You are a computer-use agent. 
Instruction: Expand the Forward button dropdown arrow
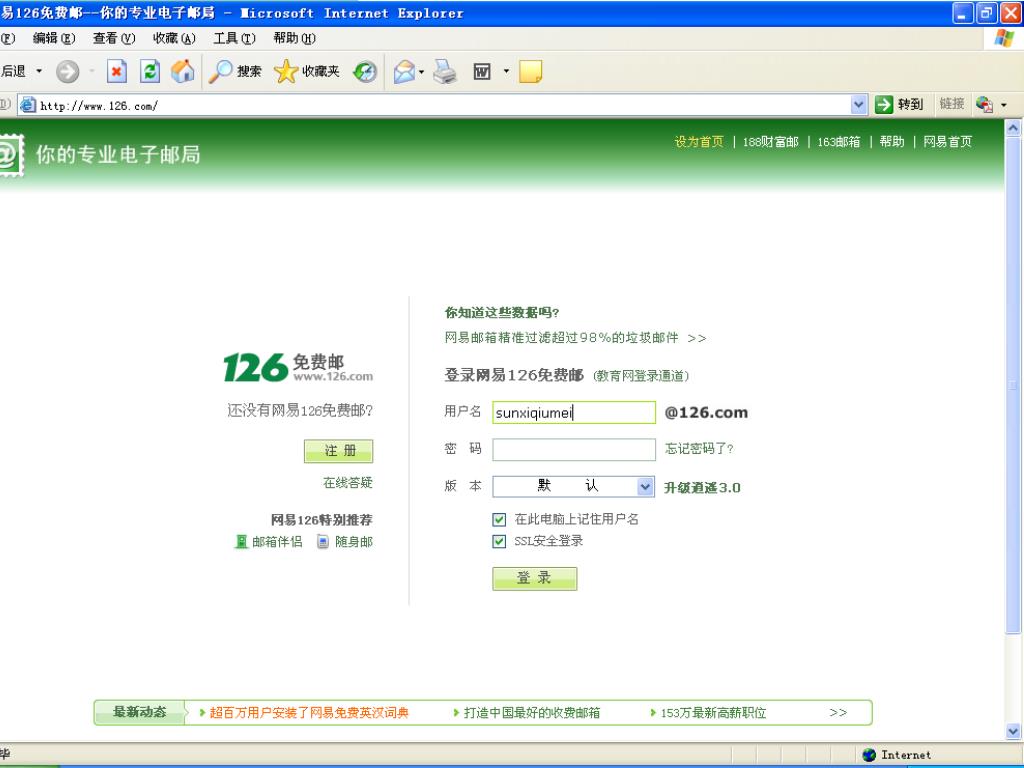pyautogui.click(x=91, y=71)
